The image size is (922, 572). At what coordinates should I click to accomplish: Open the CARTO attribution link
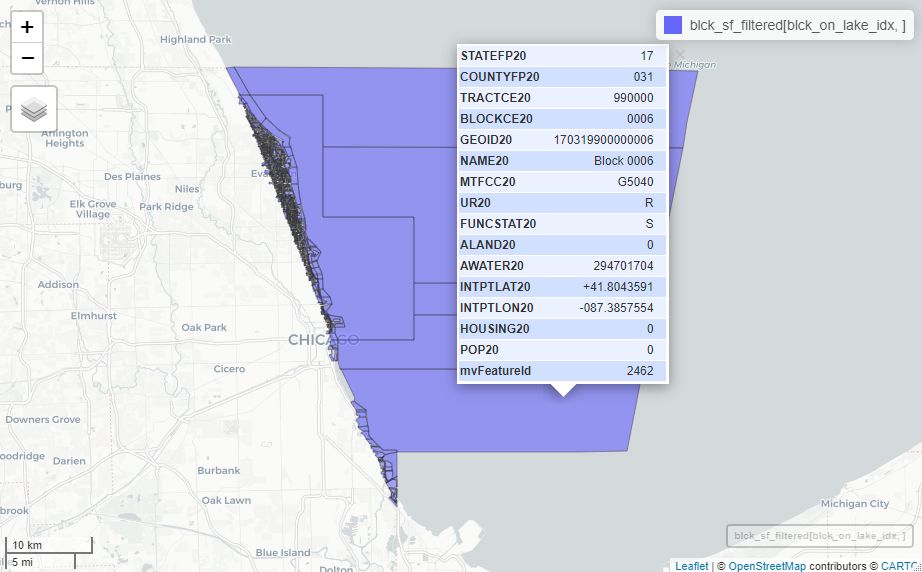900,566
